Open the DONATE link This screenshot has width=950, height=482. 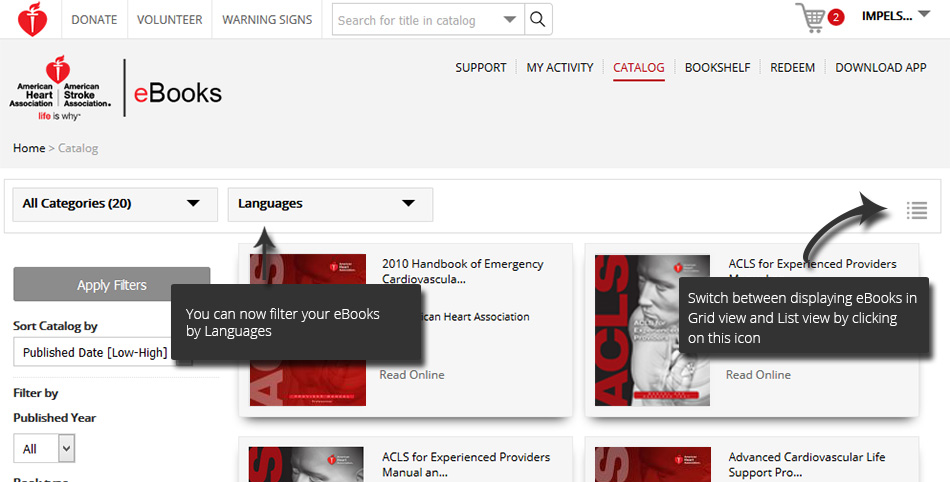coord(95,19)
